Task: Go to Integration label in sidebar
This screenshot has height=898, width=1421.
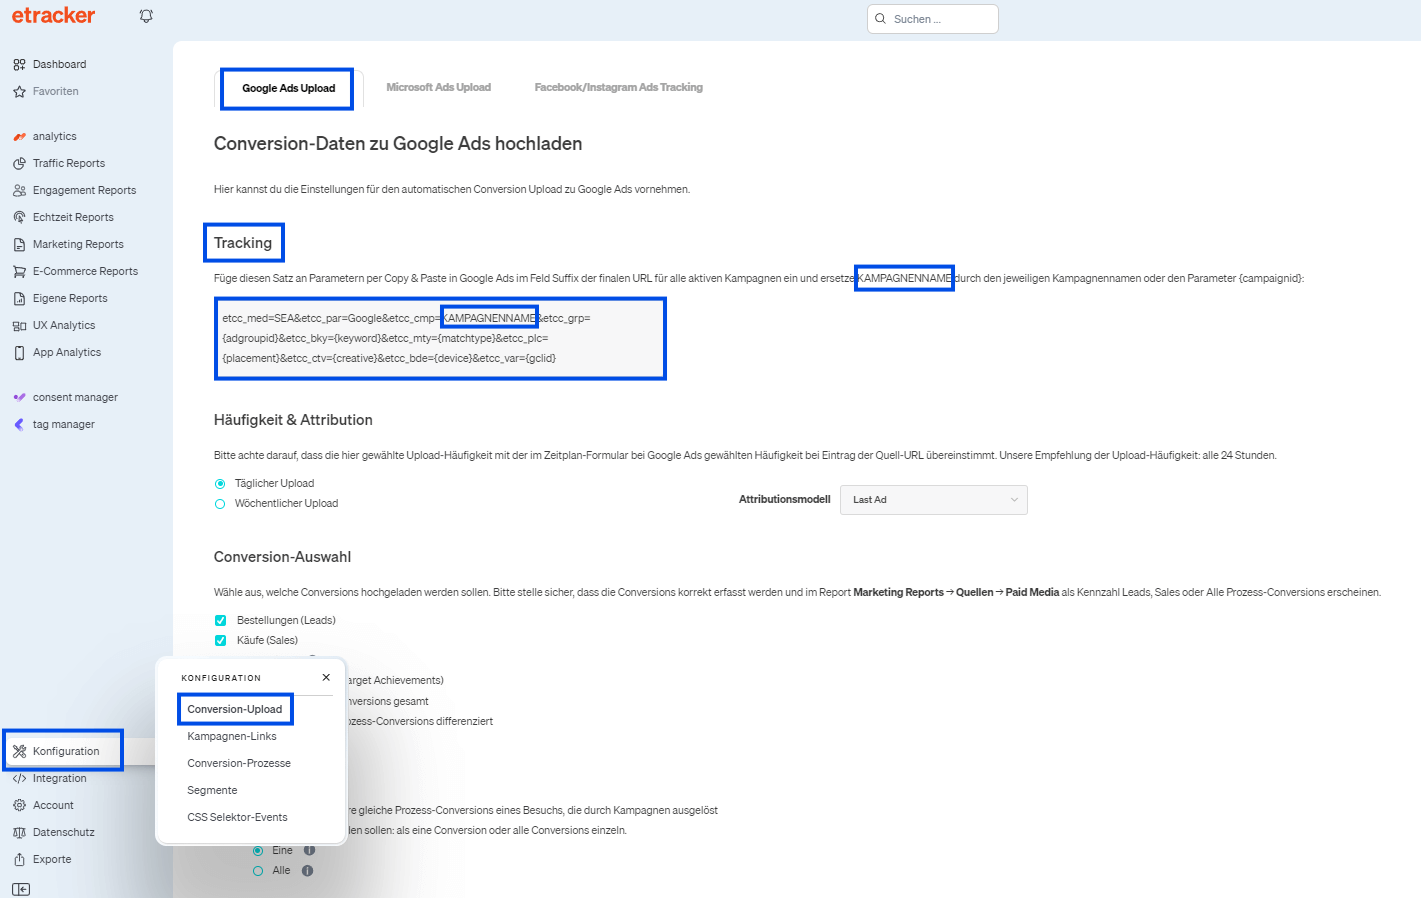Action: tap(59, 778)
